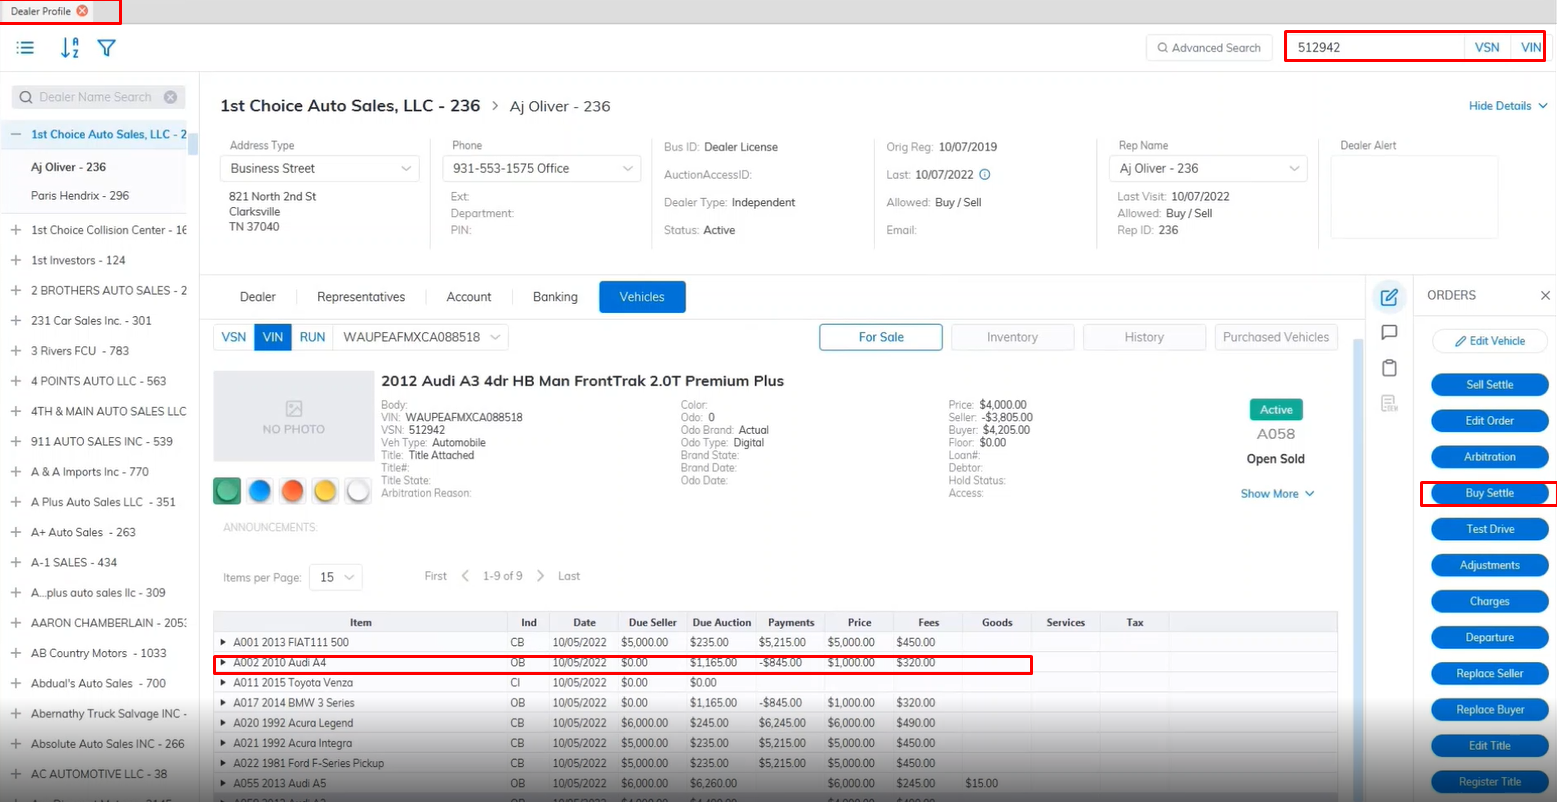Open the list view menu icon
This screenshot has width=1557, height=802.
coord(25,47)
